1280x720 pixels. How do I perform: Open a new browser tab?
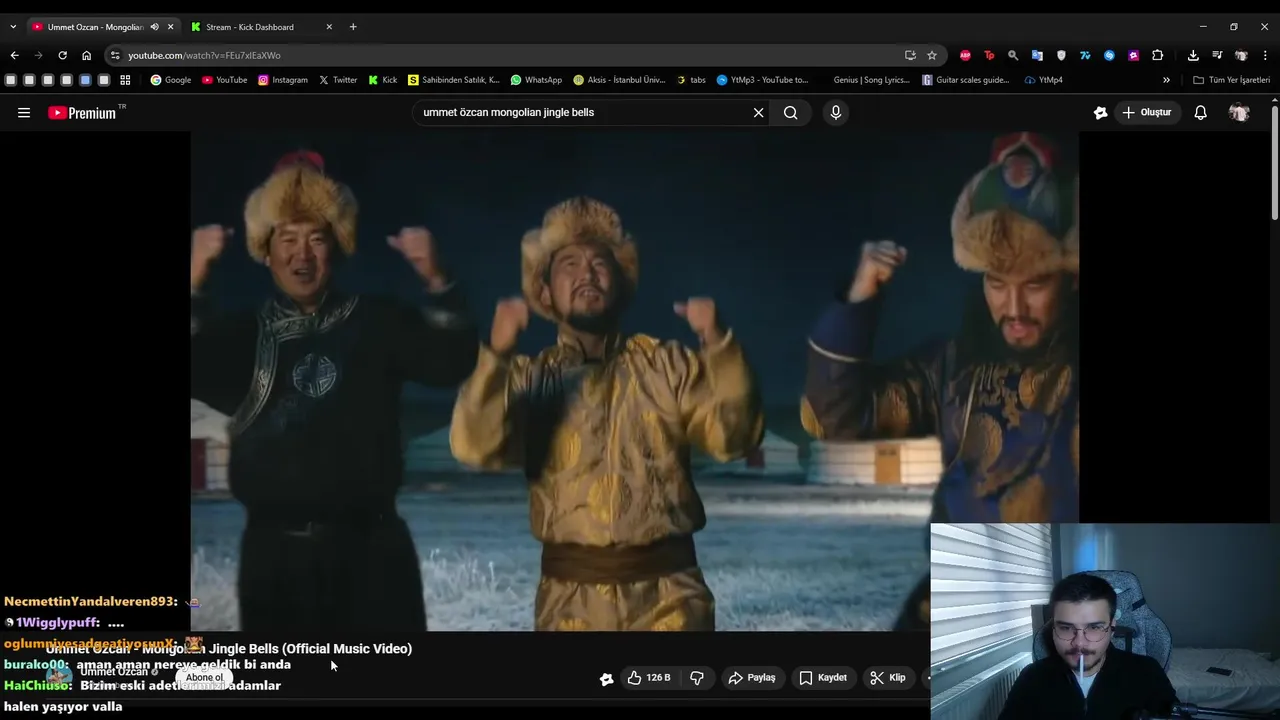point(353,27)
